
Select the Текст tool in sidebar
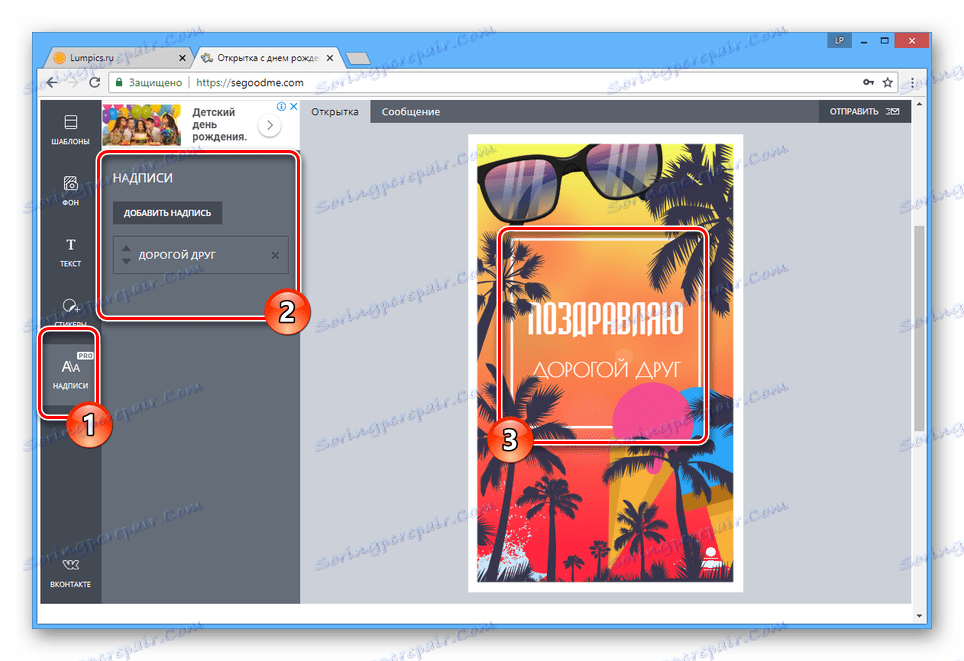point(70,252)
